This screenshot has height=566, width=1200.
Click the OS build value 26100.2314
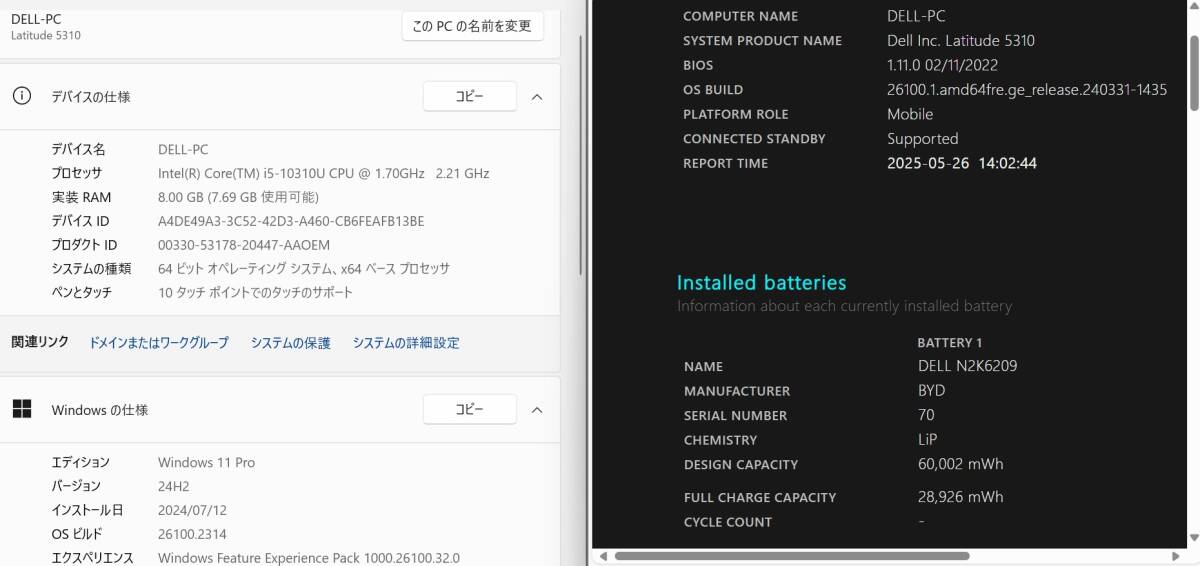click(x=194, y=534)
